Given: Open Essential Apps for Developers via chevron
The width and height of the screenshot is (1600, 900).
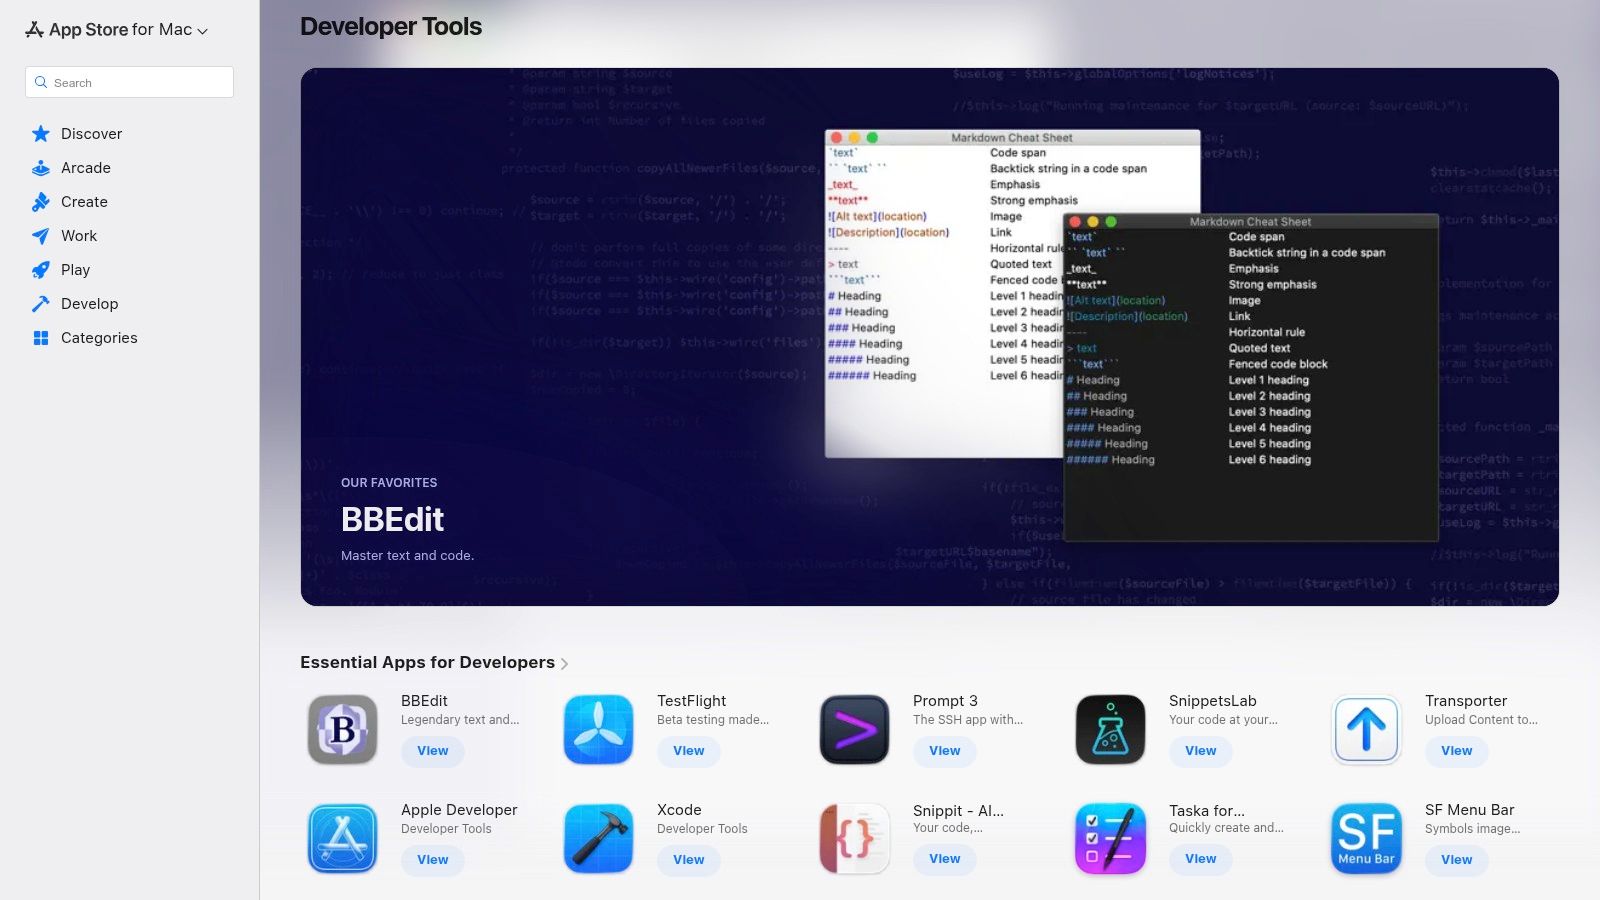Looking at the screenshot, I should 565,662.
